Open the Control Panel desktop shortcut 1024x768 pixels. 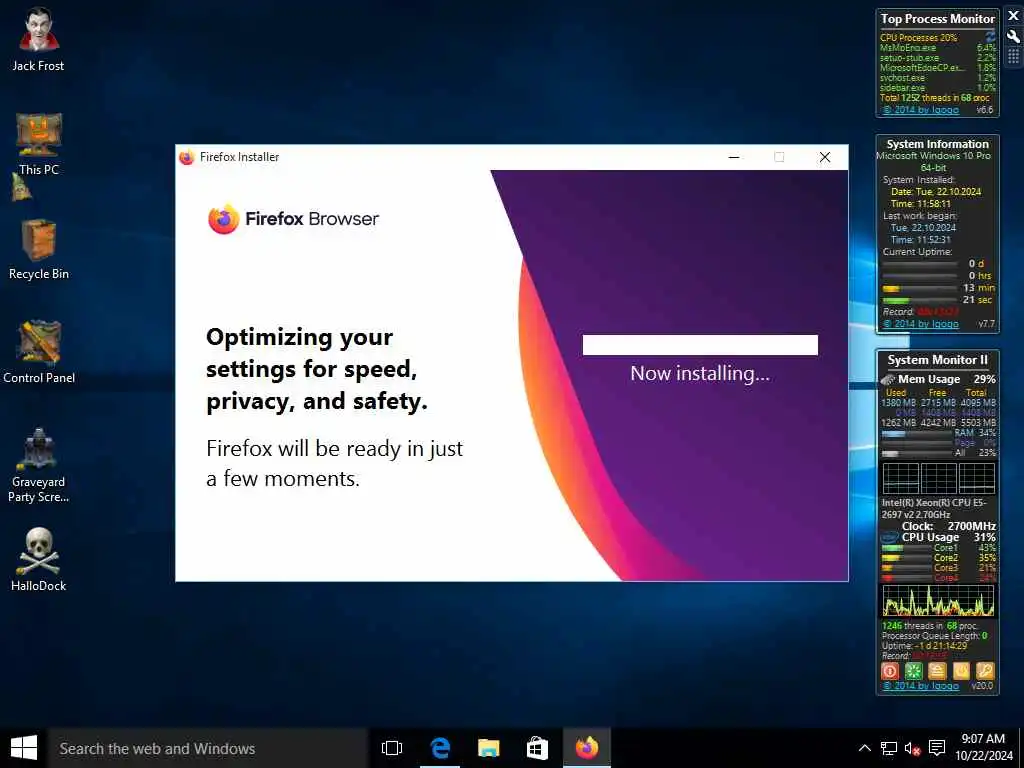(39, 353)
